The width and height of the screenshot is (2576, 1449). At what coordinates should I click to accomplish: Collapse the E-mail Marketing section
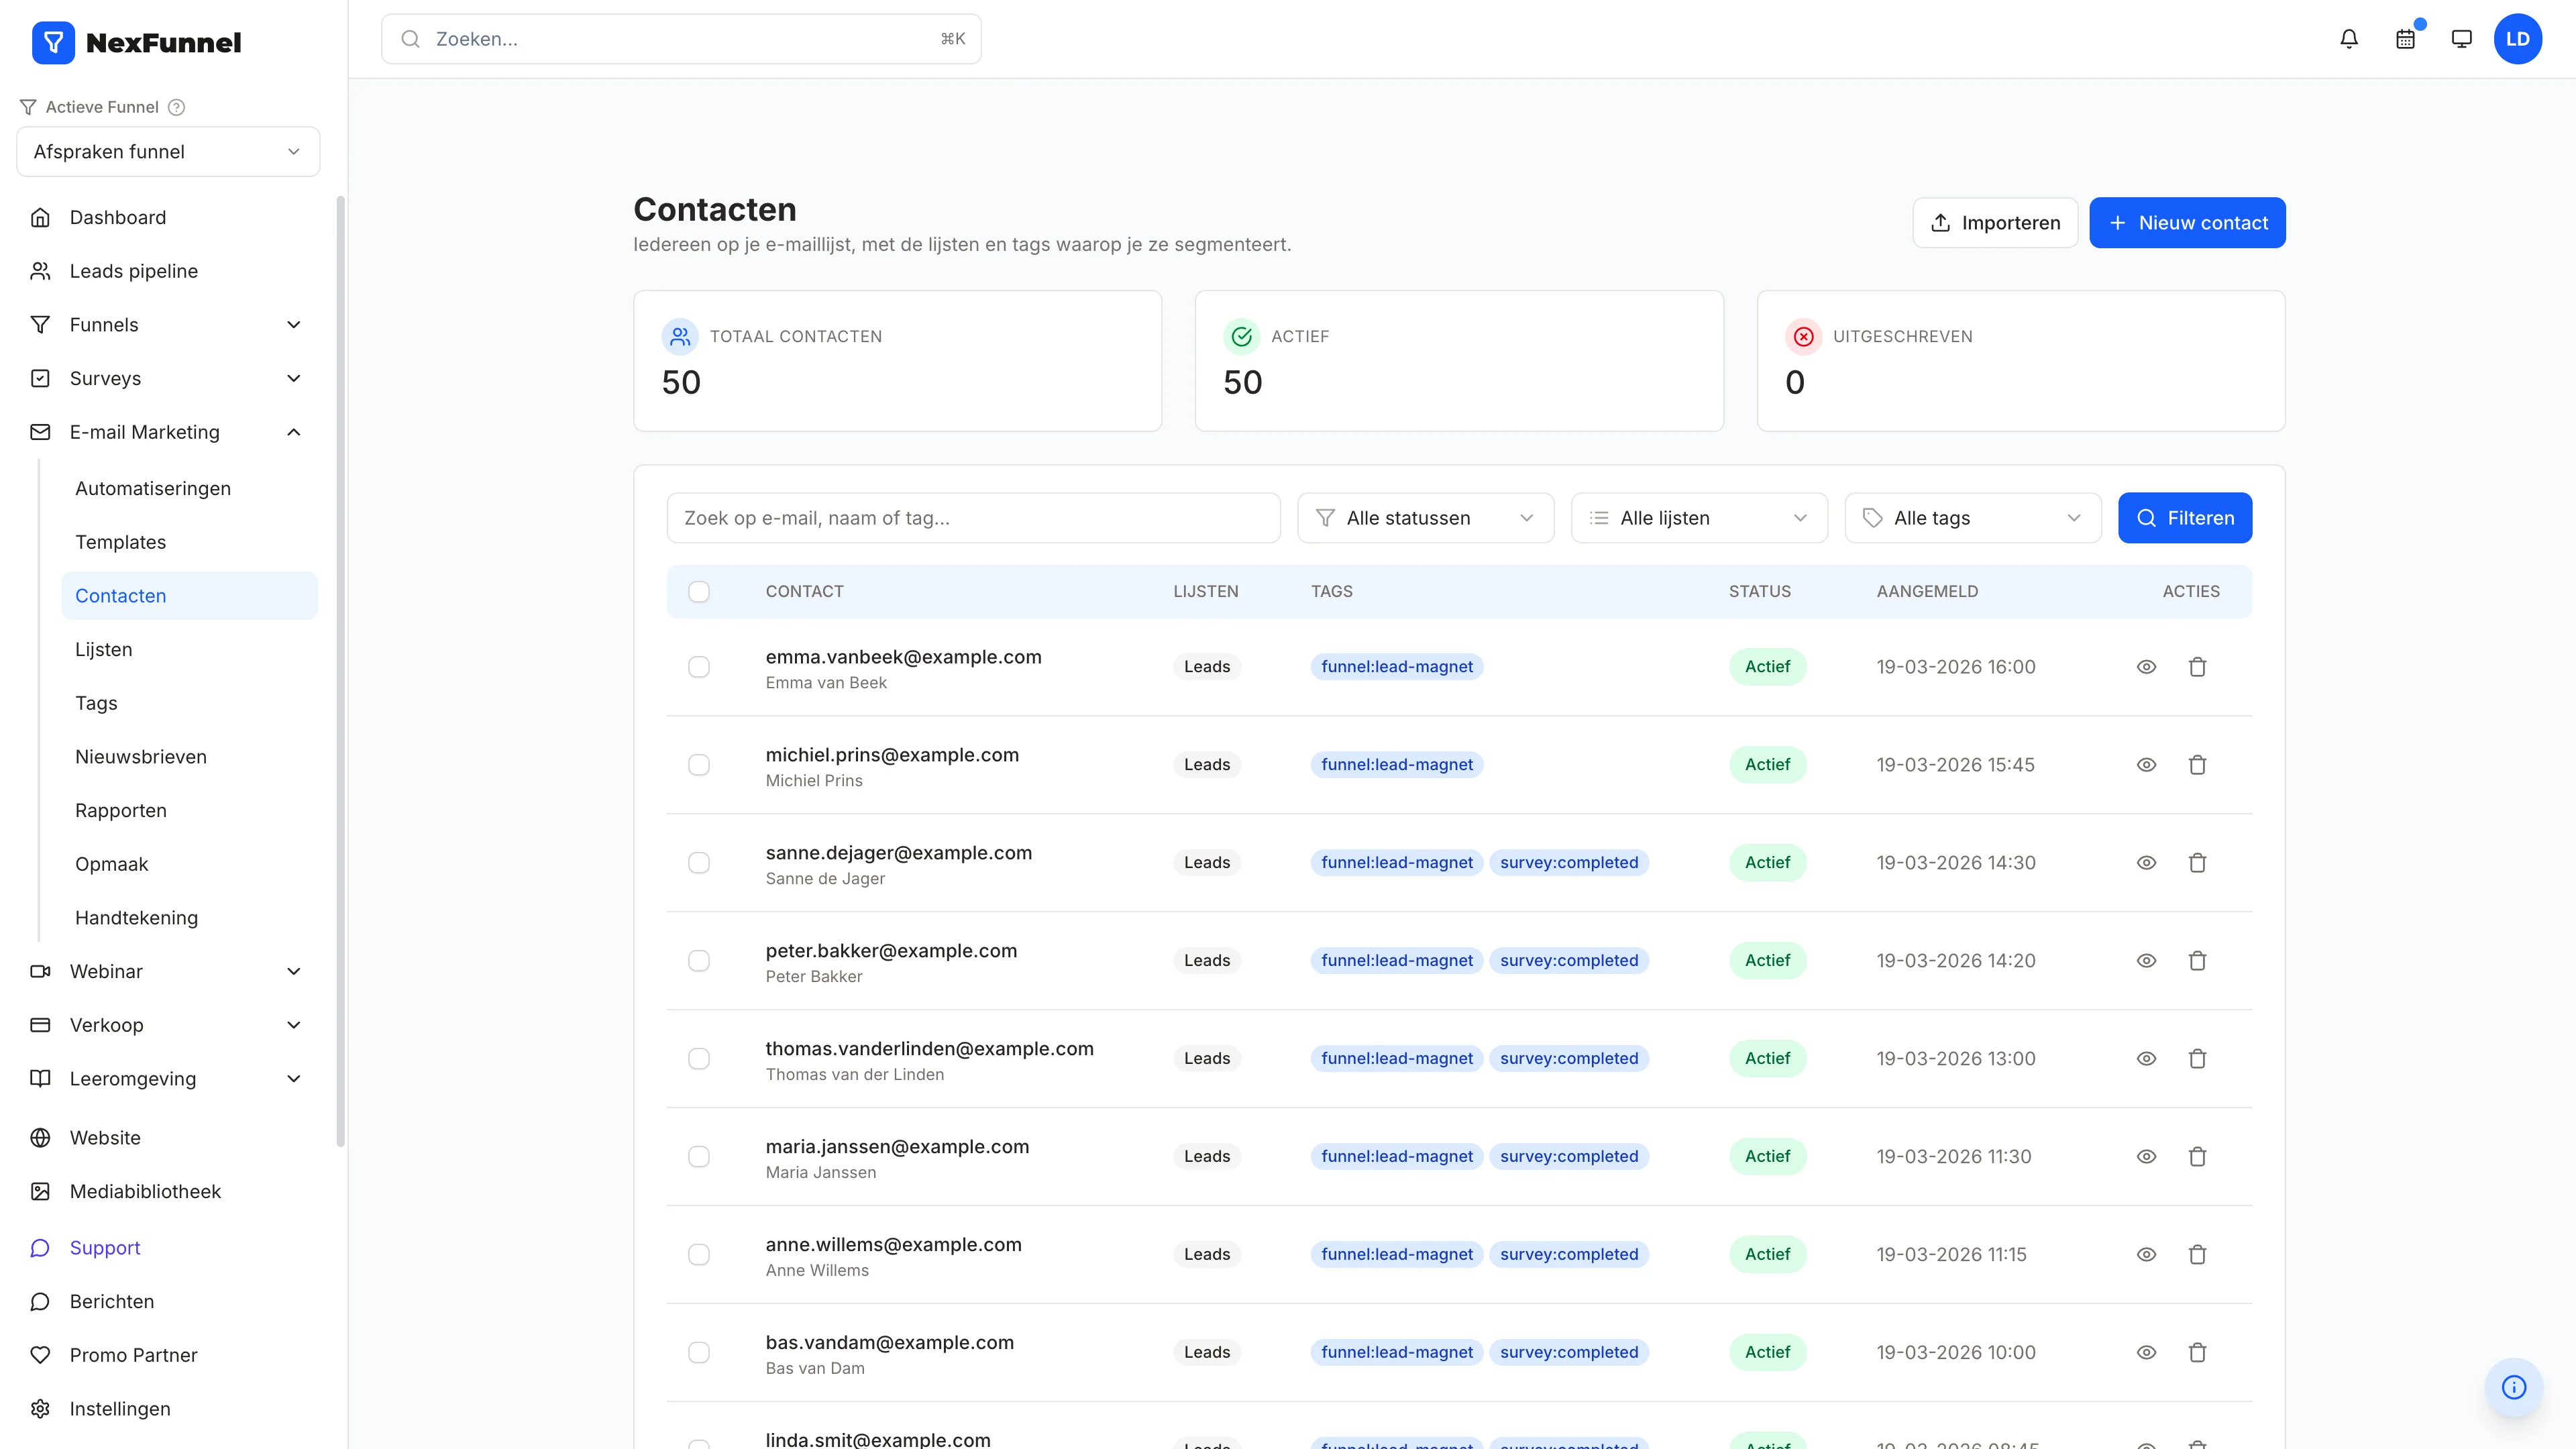click(168, 433)
